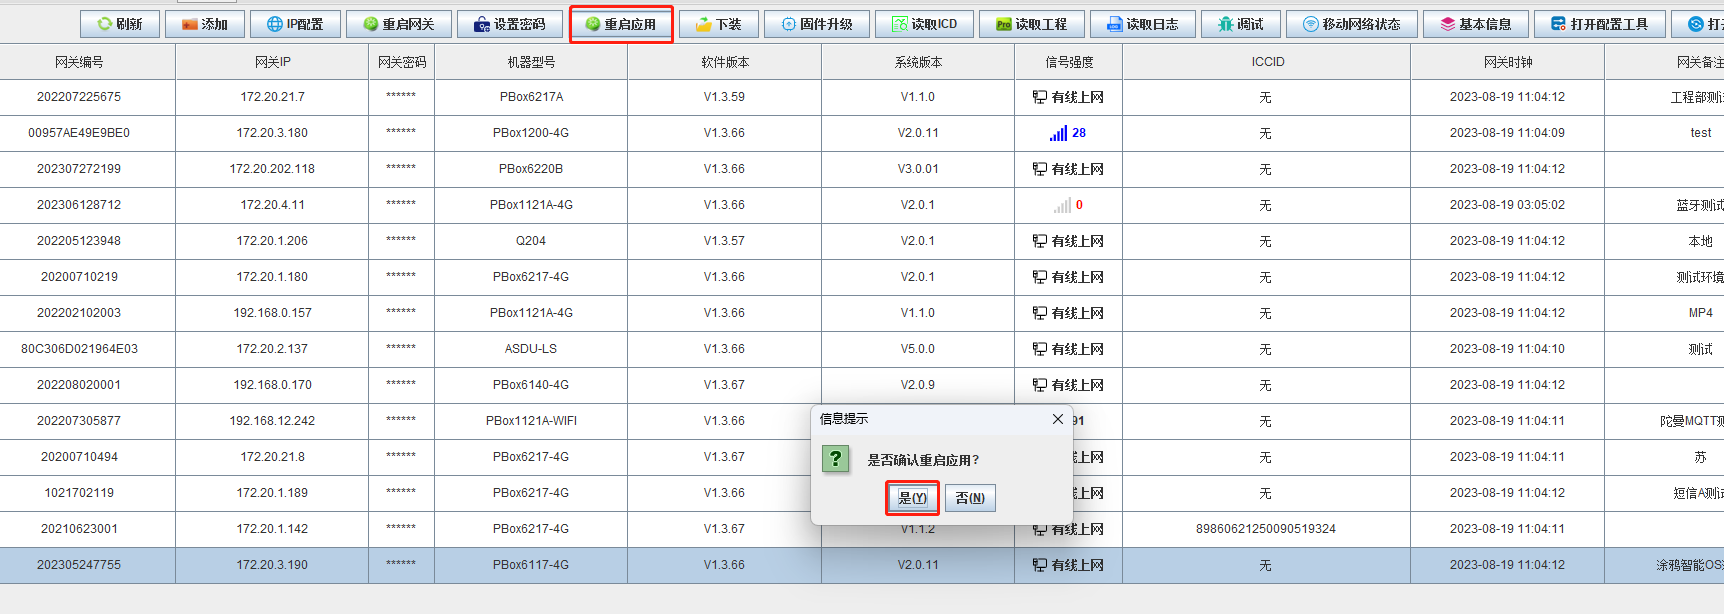The image size is (1724, 614).
Task: Click 有线上网 icon in row 202207225675
Action: pyautogui.click(x=1040, y=97)
